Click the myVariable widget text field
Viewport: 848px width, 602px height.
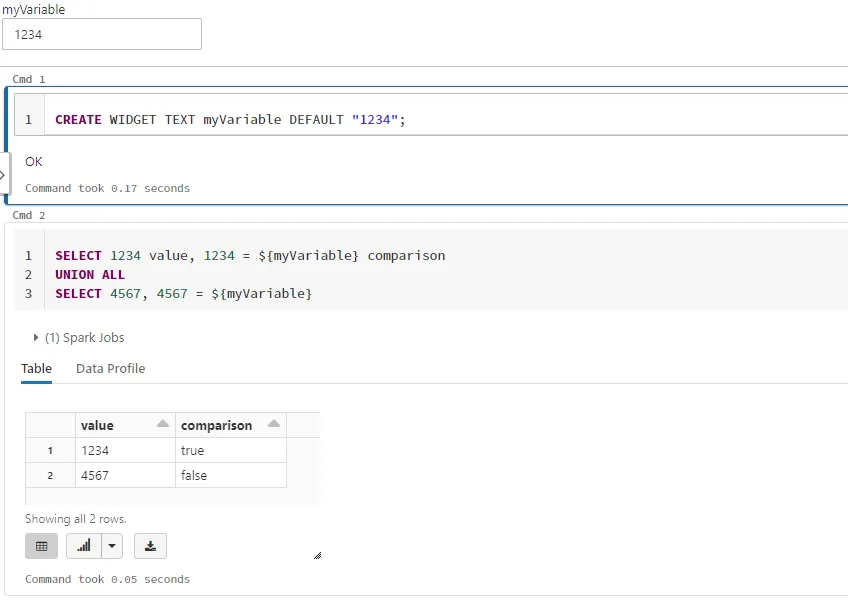tap(102, 34)
